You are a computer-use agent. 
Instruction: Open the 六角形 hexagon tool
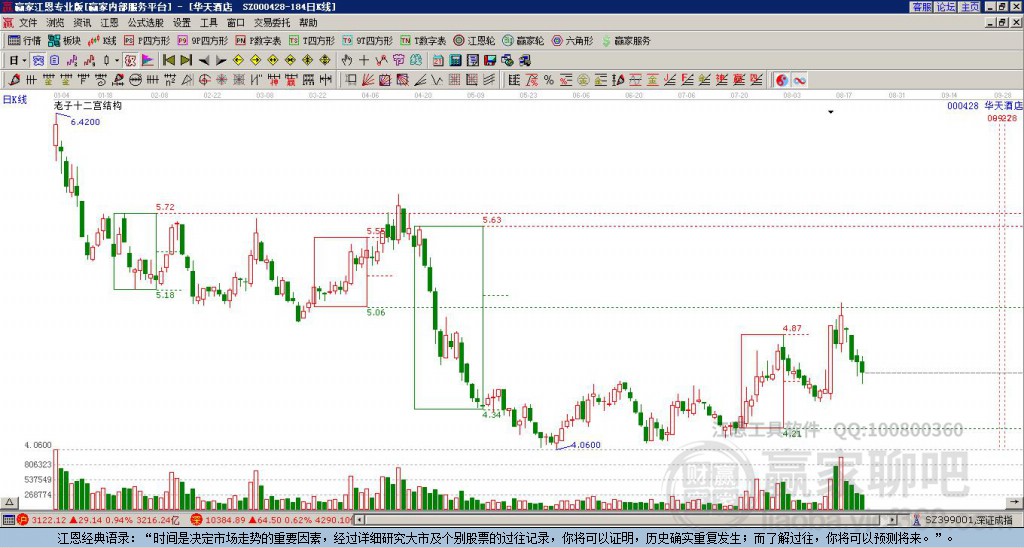[572, 40]
